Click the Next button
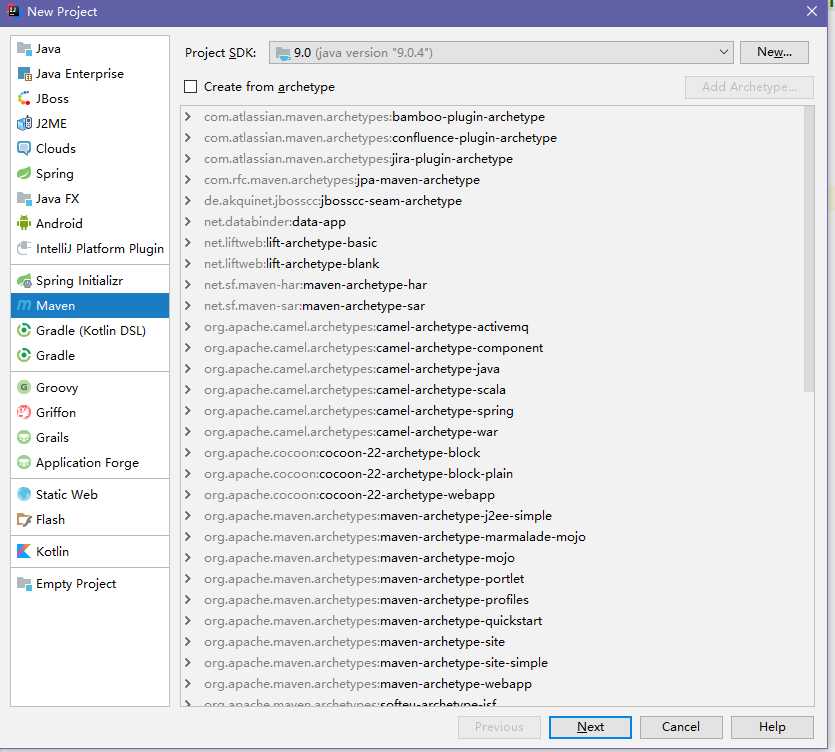The image size is (835, 752). click(x=590, y=727)
